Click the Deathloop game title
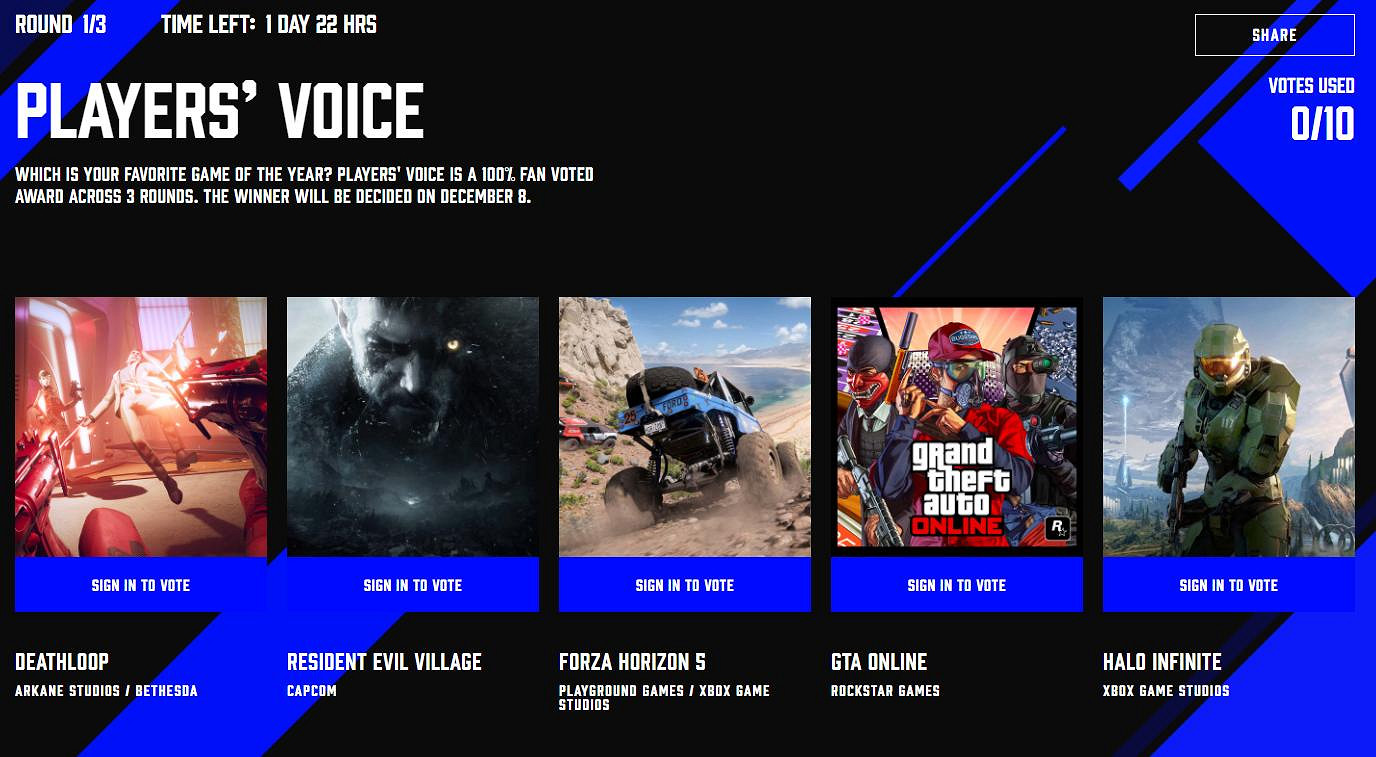The height and width of the screenshot is (757, 1376). click(x=62, y=662)
